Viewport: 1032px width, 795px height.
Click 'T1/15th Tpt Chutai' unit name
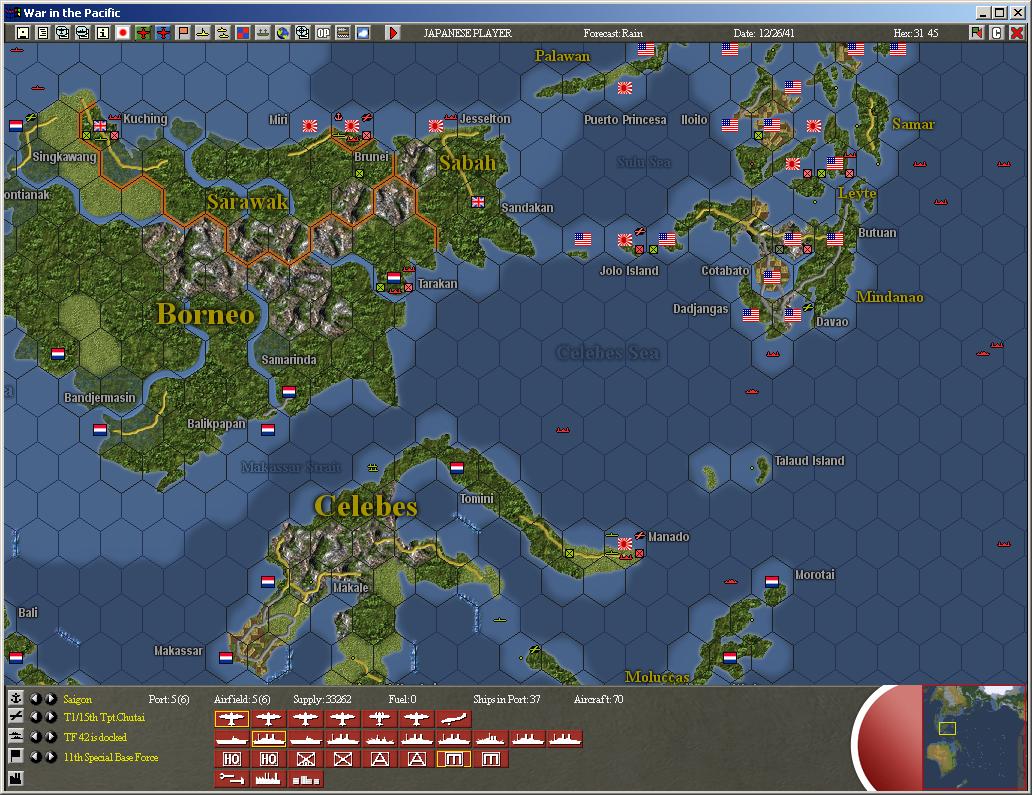tap(104, 717)
